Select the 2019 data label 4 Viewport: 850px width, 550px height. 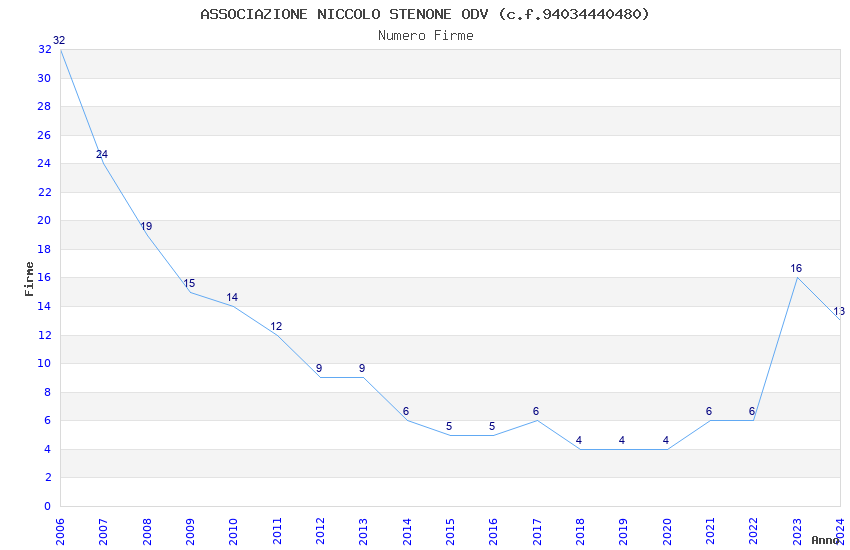(x=622, y=441)
